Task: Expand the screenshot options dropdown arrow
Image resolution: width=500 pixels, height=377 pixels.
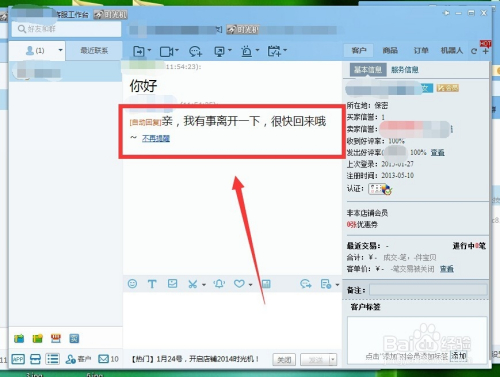Action: click(204, 285)
